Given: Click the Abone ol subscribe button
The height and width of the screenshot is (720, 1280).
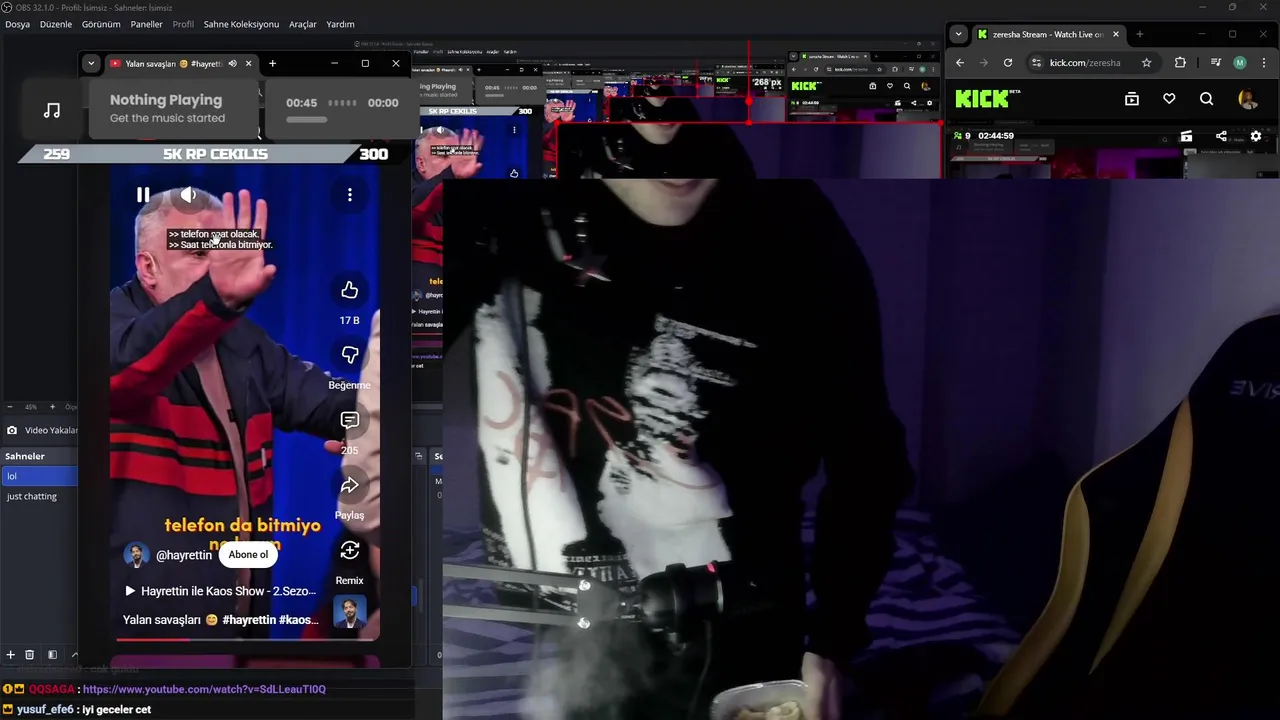Looking at the screenshot, I should click(248, 555).
